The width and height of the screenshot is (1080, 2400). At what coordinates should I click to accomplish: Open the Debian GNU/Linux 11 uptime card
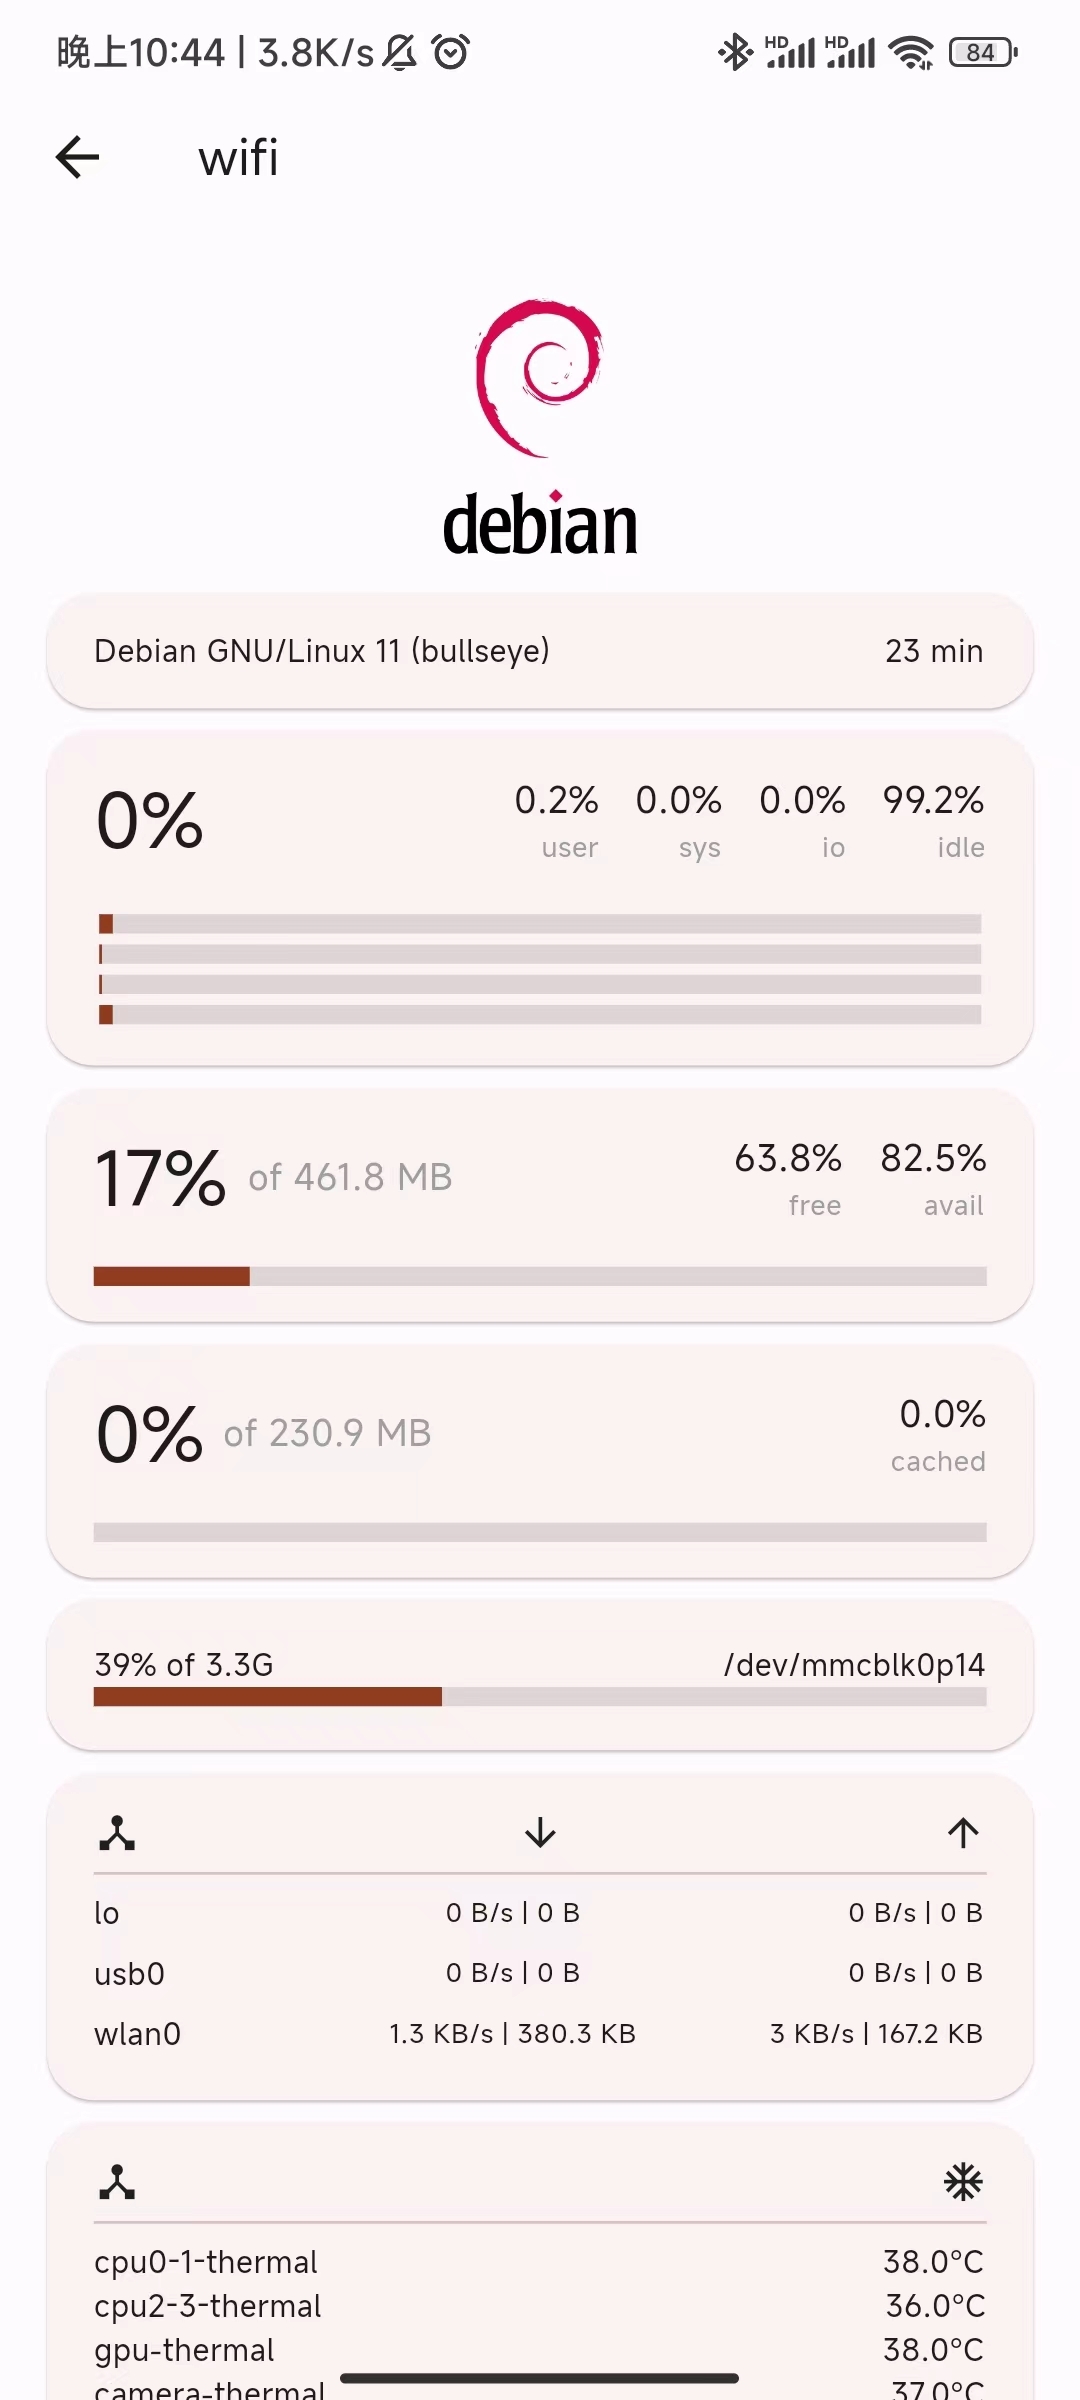pos(540,651)
